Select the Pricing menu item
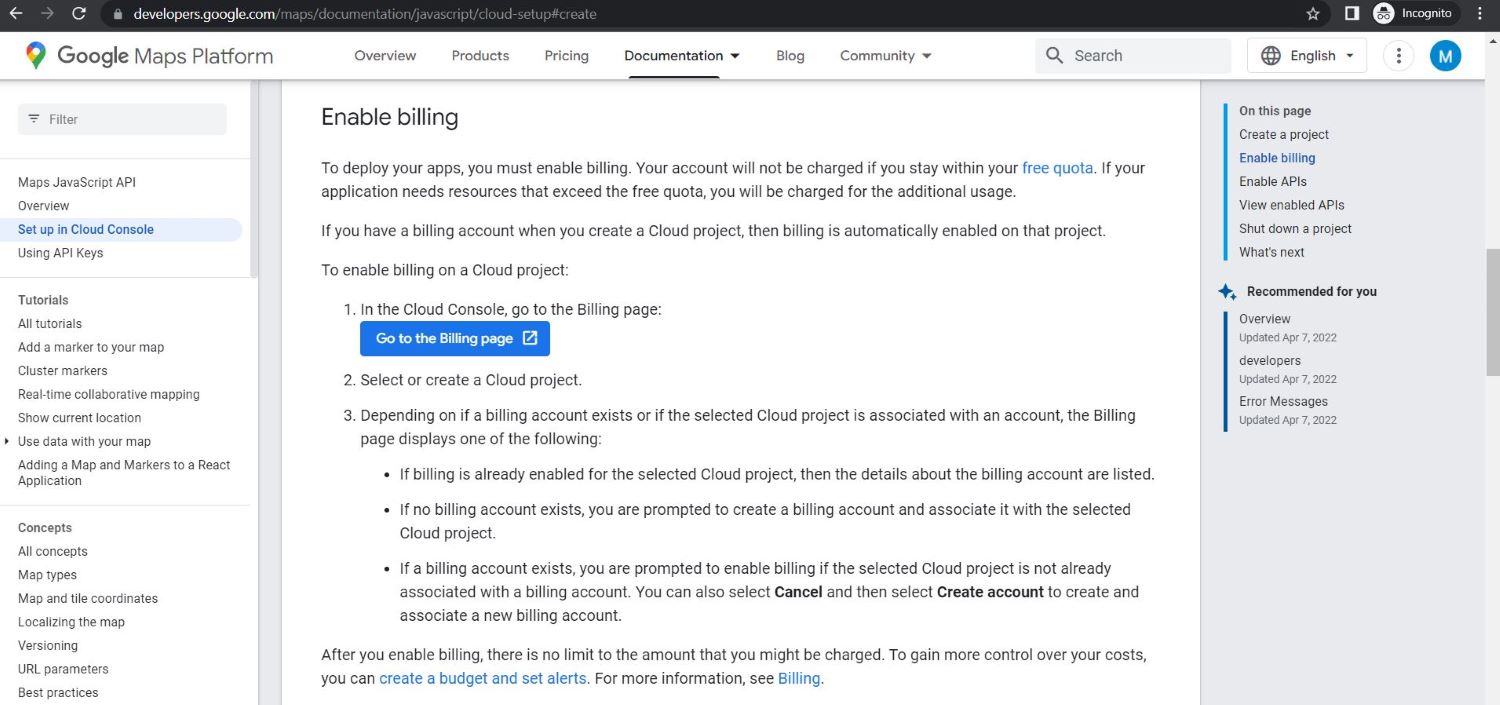Screen dimensions: 1500x705 566,56
